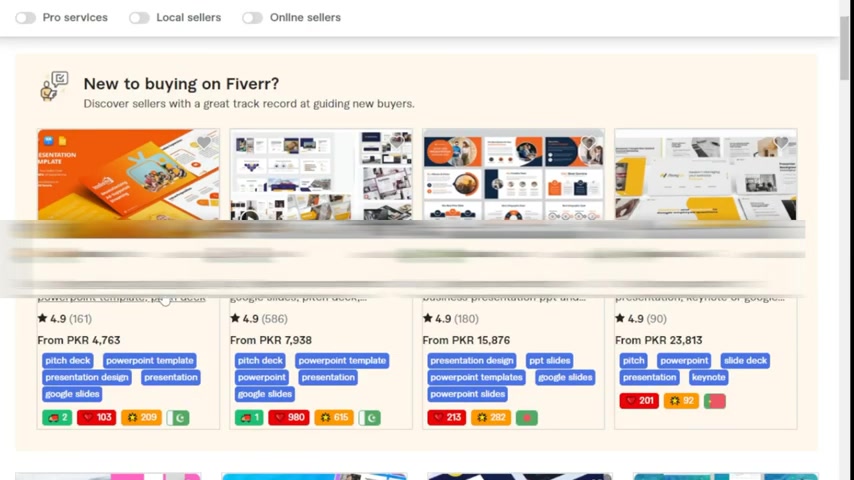Viewport: 854px width, 480px height.
Task: Favorite the orange presentation template gig
Action: (204, 142)
